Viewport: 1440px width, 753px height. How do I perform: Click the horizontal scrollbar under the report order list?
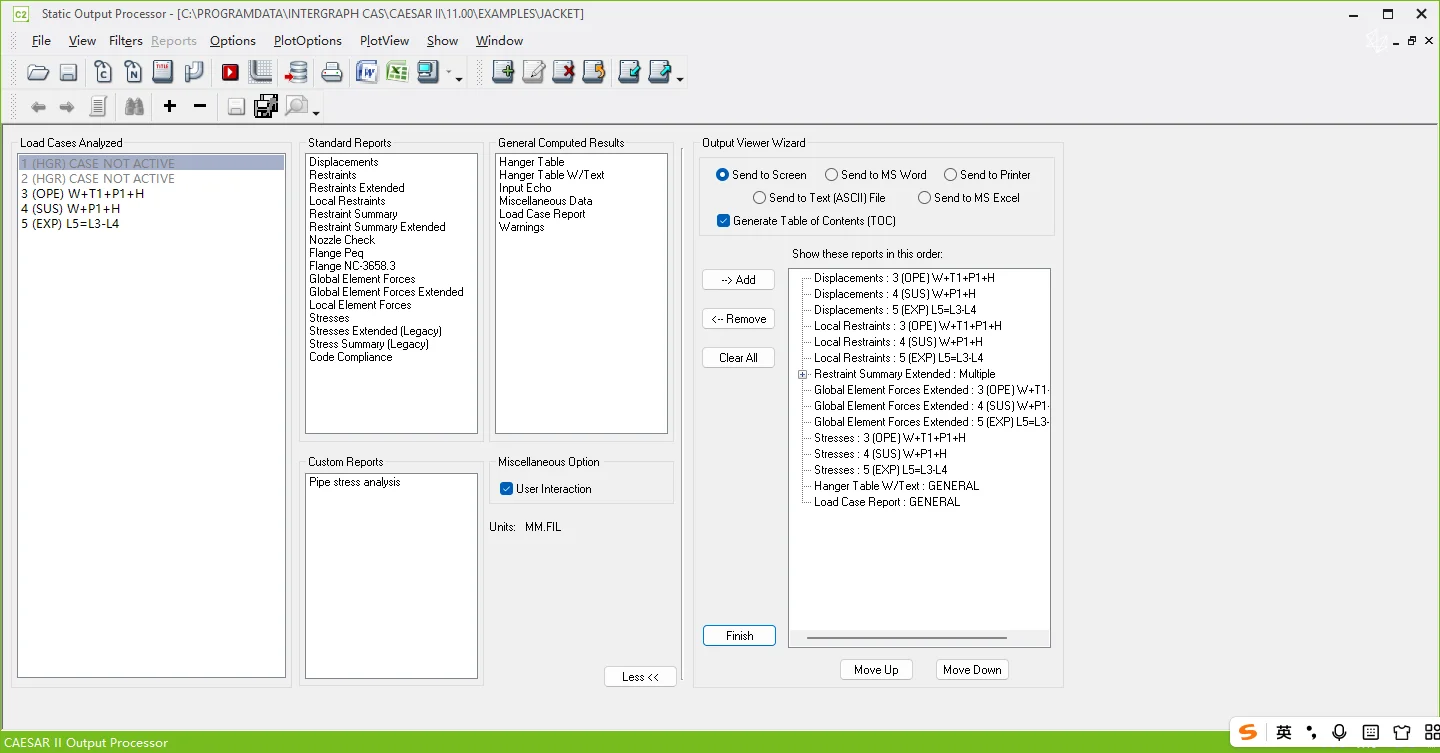coord(907,637)
